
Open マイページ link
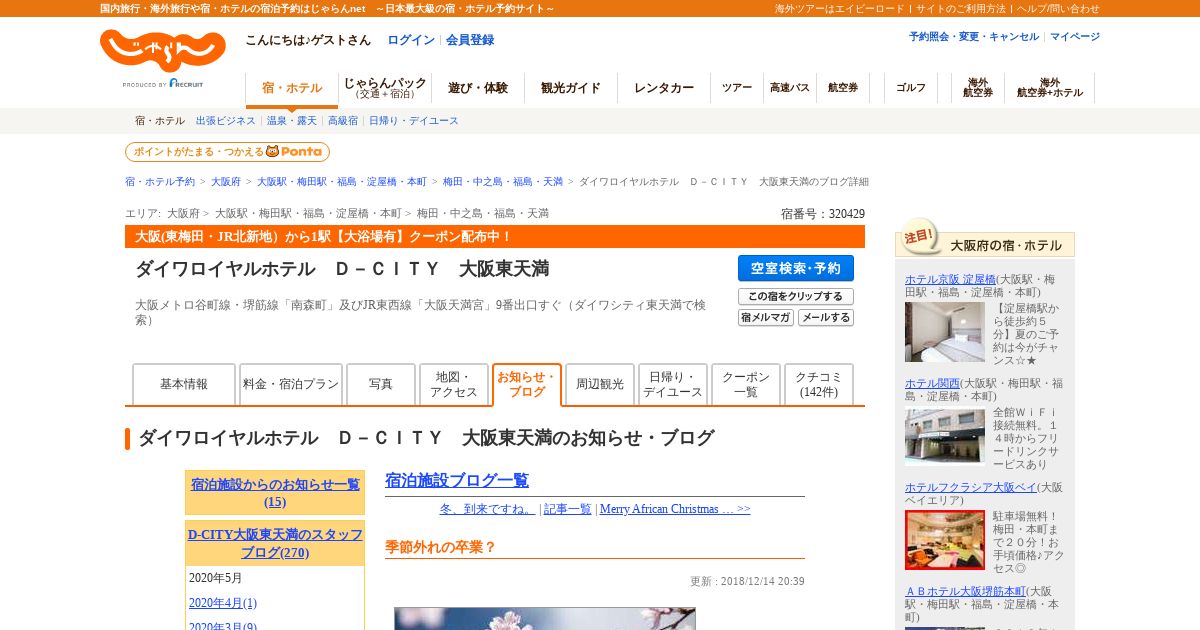click(1075, 36)
